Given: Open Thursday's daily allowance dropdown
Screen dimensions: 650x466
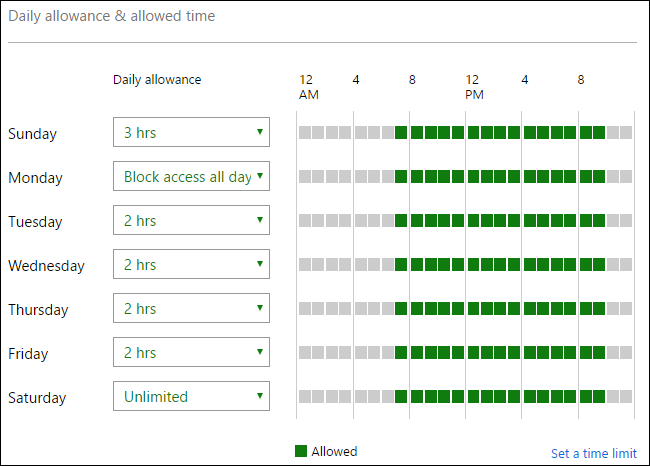Looking at the screenshot, I should pyautogui.click(x=191, y=309).
